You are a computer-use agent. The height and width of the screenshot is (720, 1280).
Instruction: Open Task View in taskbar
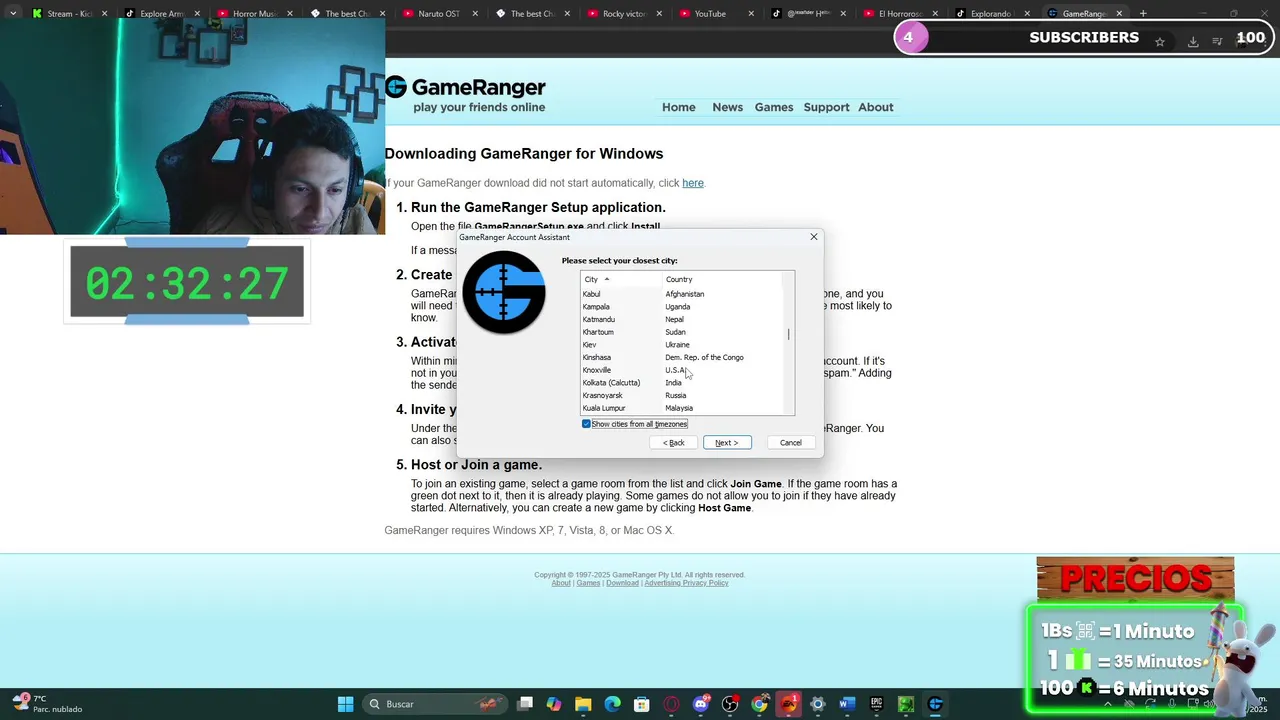[x=525, y=704]
